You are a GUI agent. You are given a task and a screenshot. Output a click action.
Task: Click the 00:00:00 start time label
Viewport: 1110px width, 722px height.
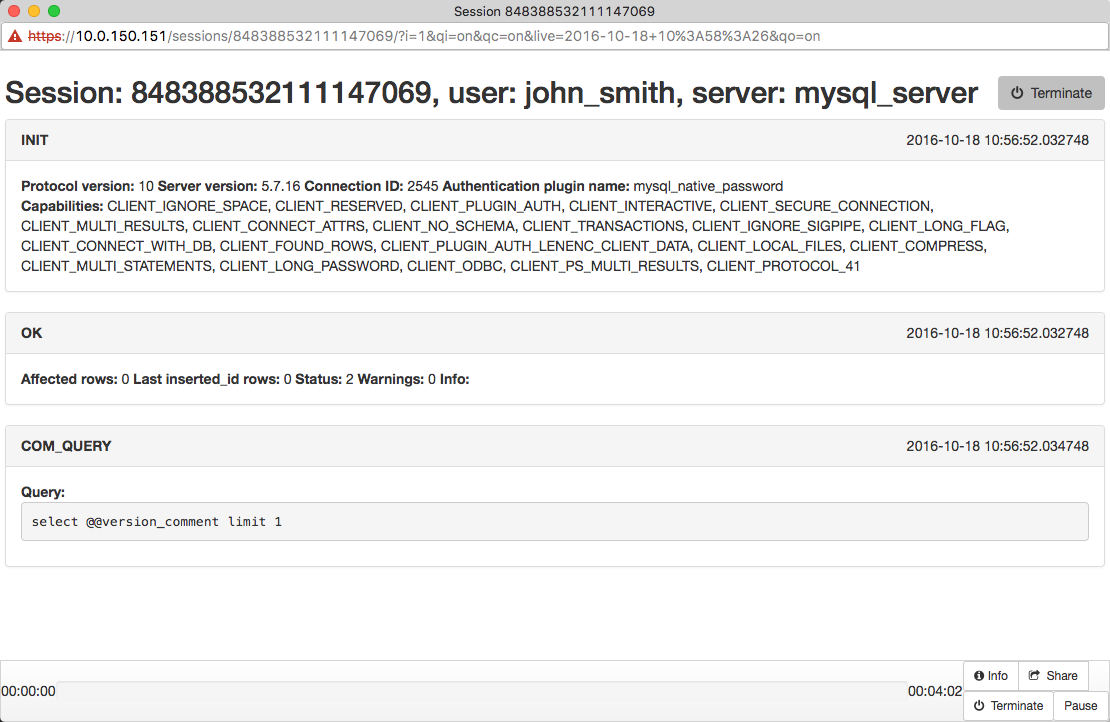click(x=28, y=691)
